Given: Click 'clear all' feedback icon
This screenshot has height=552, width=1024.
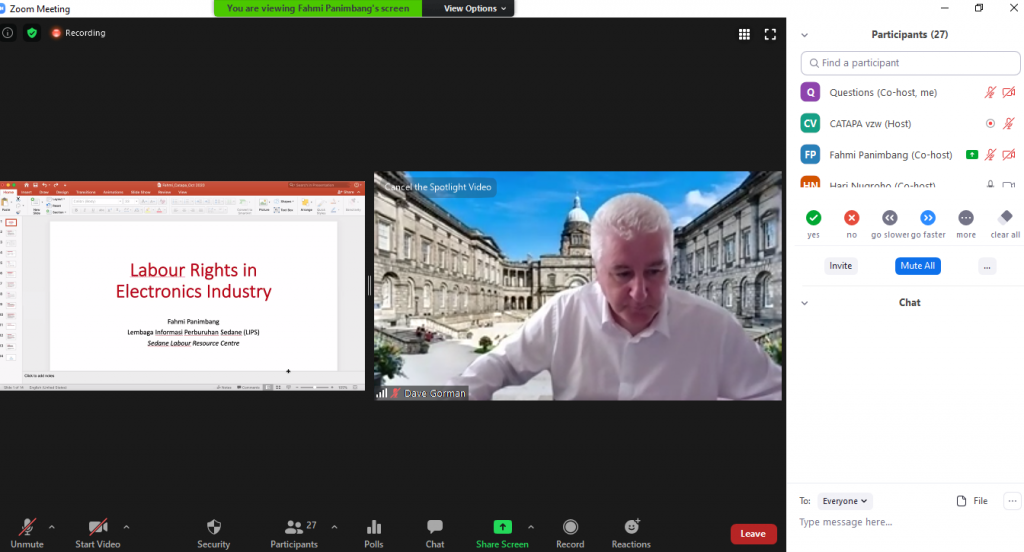Looking at the screenshot, I should tap(1006, 217).
